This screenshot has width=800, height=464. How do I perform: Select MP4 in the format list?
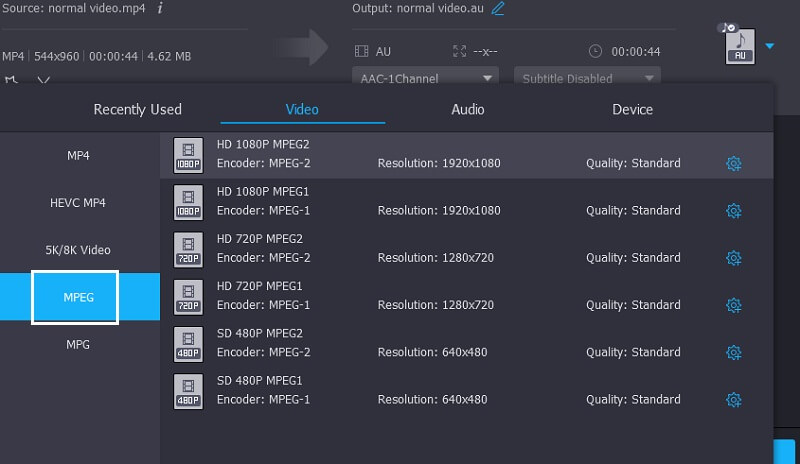click(78, 156)
